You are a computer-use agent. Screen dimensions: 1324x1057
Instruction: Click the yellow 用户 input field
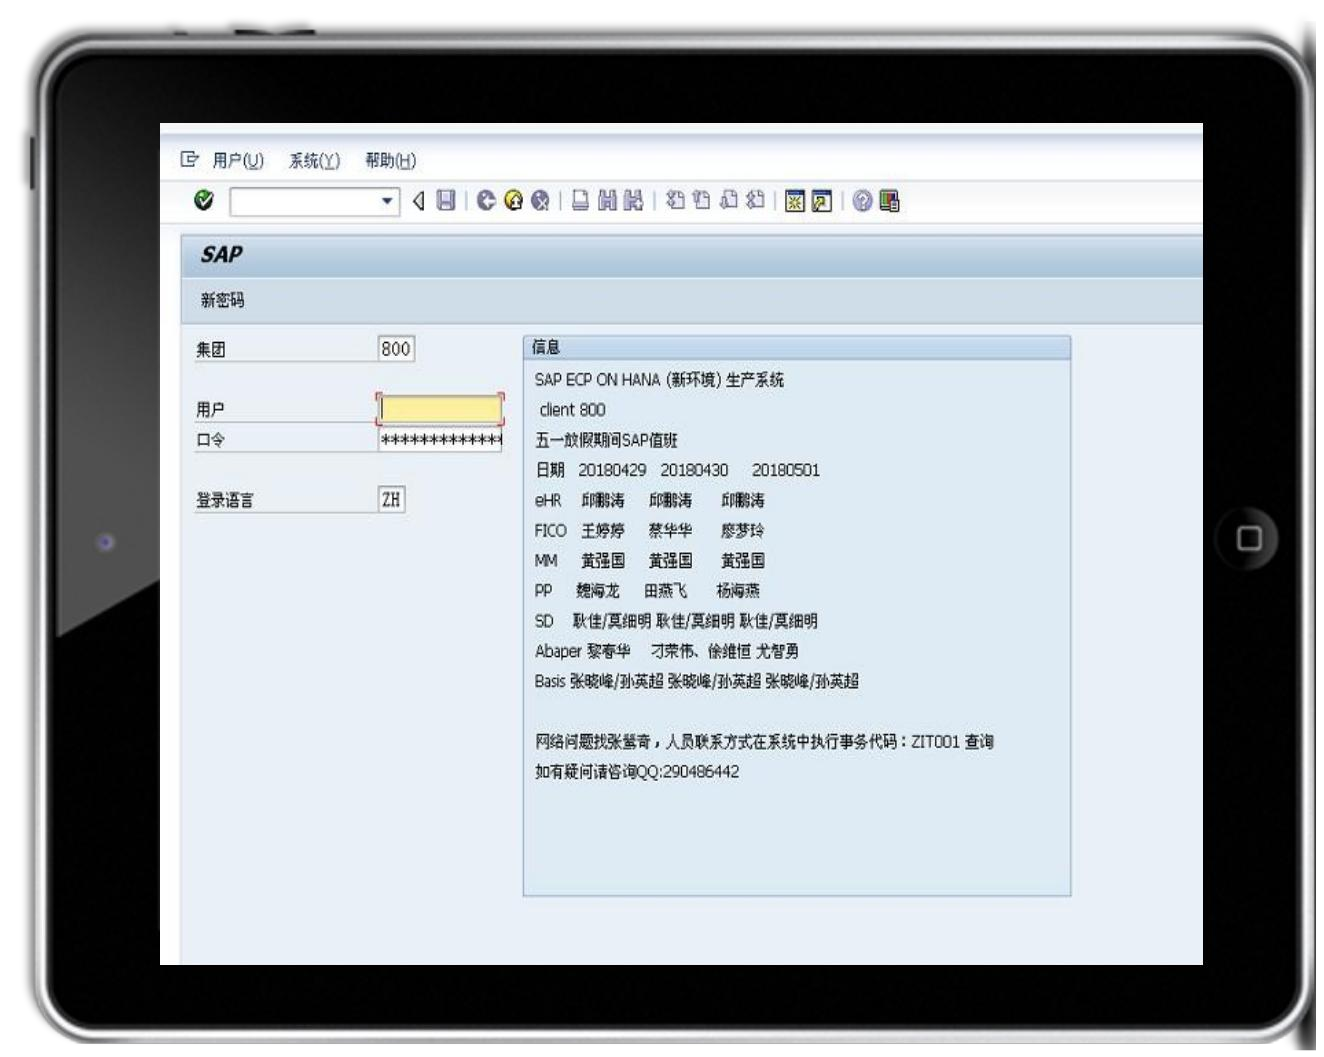(x=440, y=409)
